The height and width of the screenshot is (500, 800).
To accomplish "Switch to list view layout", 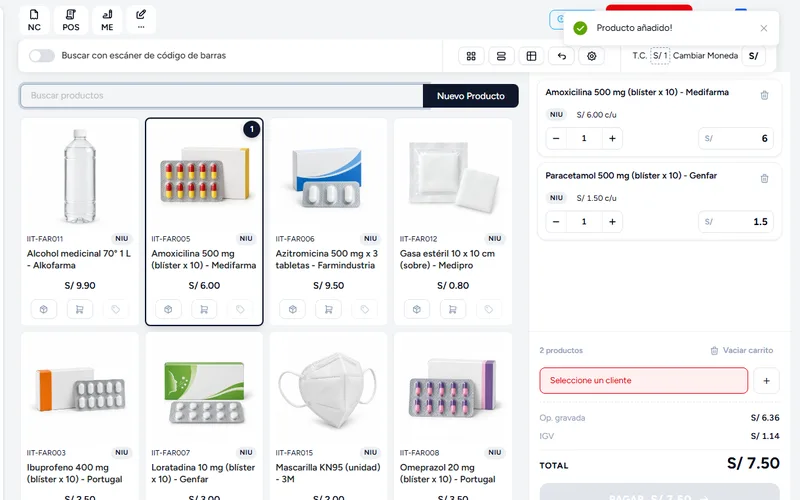I will (501, 56).
